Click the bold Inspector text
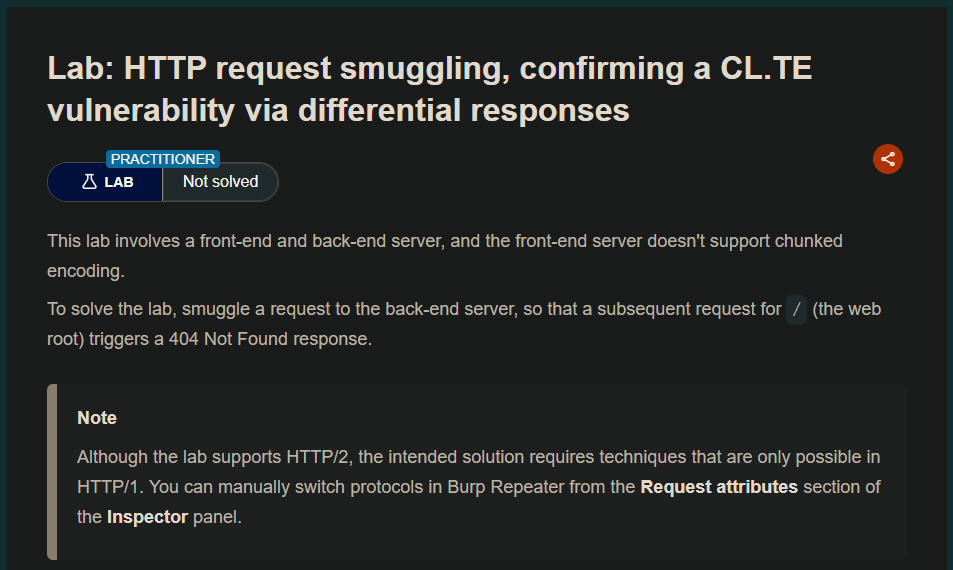 147,518
